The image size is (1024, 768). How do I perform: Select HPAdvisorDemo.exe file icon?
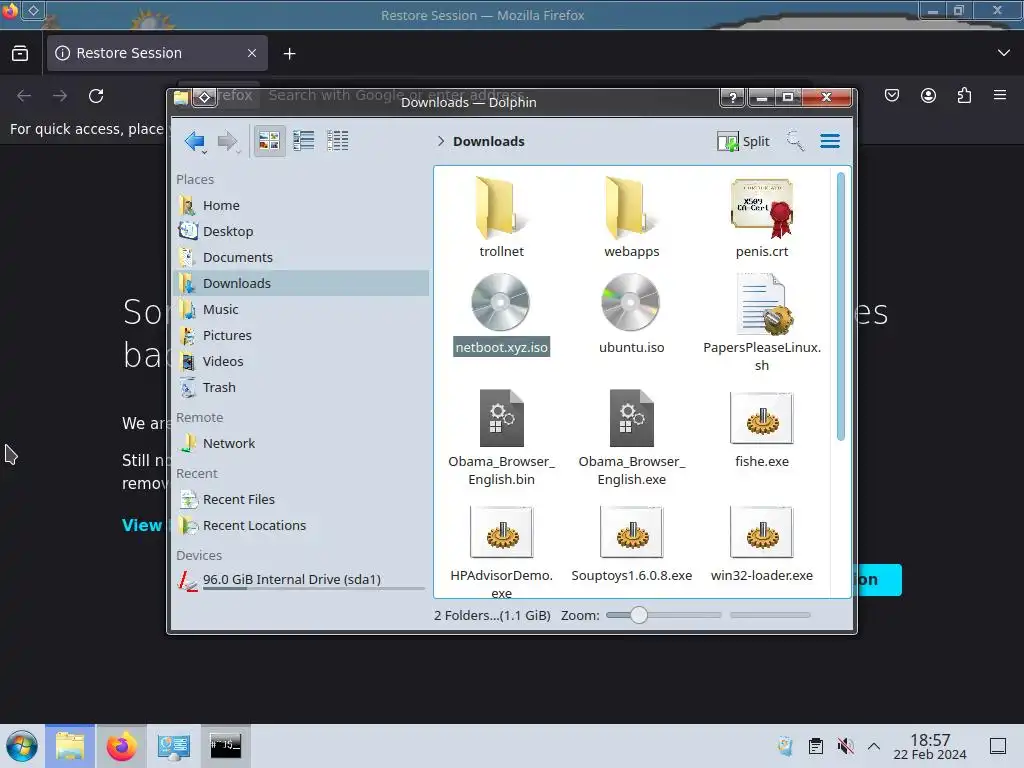[x=501, y=532]
